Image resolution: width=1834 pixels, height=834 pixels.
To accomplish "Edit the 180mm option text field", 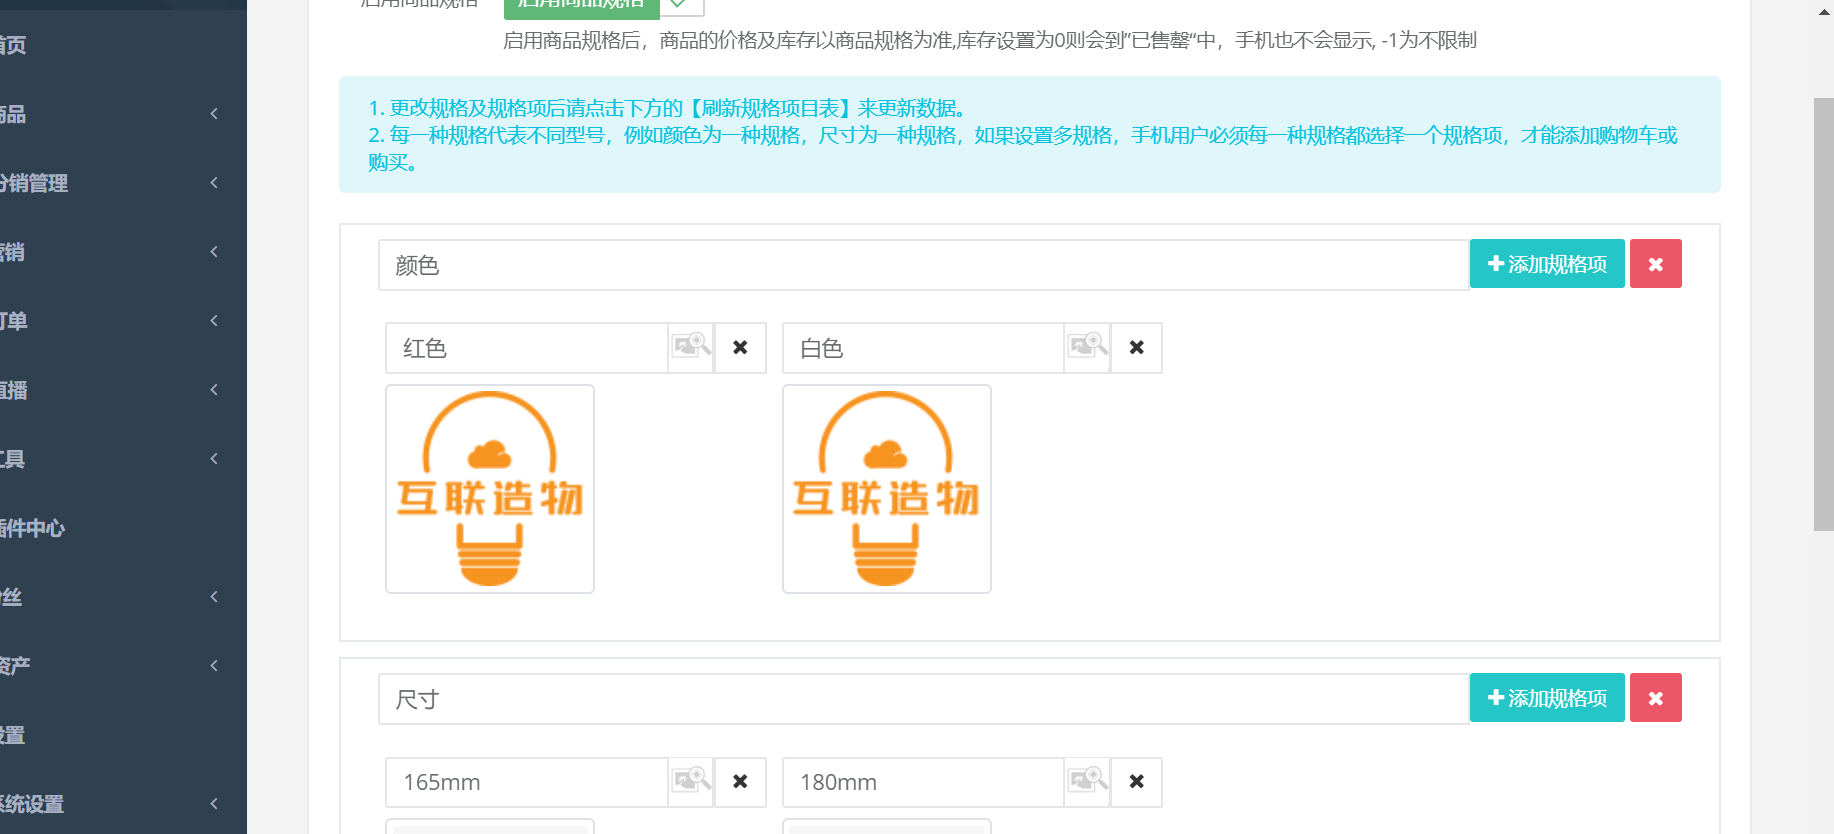I will pyautogui.click(x=923, y=782).
